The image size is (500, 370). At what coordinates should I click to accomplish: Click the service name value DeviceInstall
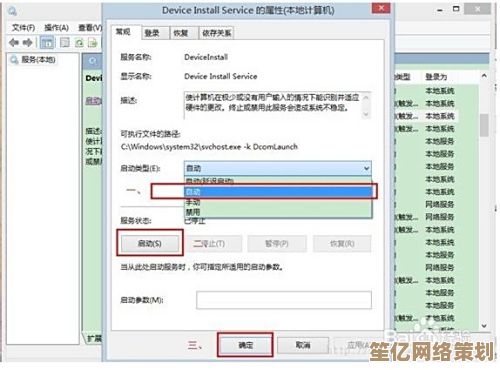(206, 57)
